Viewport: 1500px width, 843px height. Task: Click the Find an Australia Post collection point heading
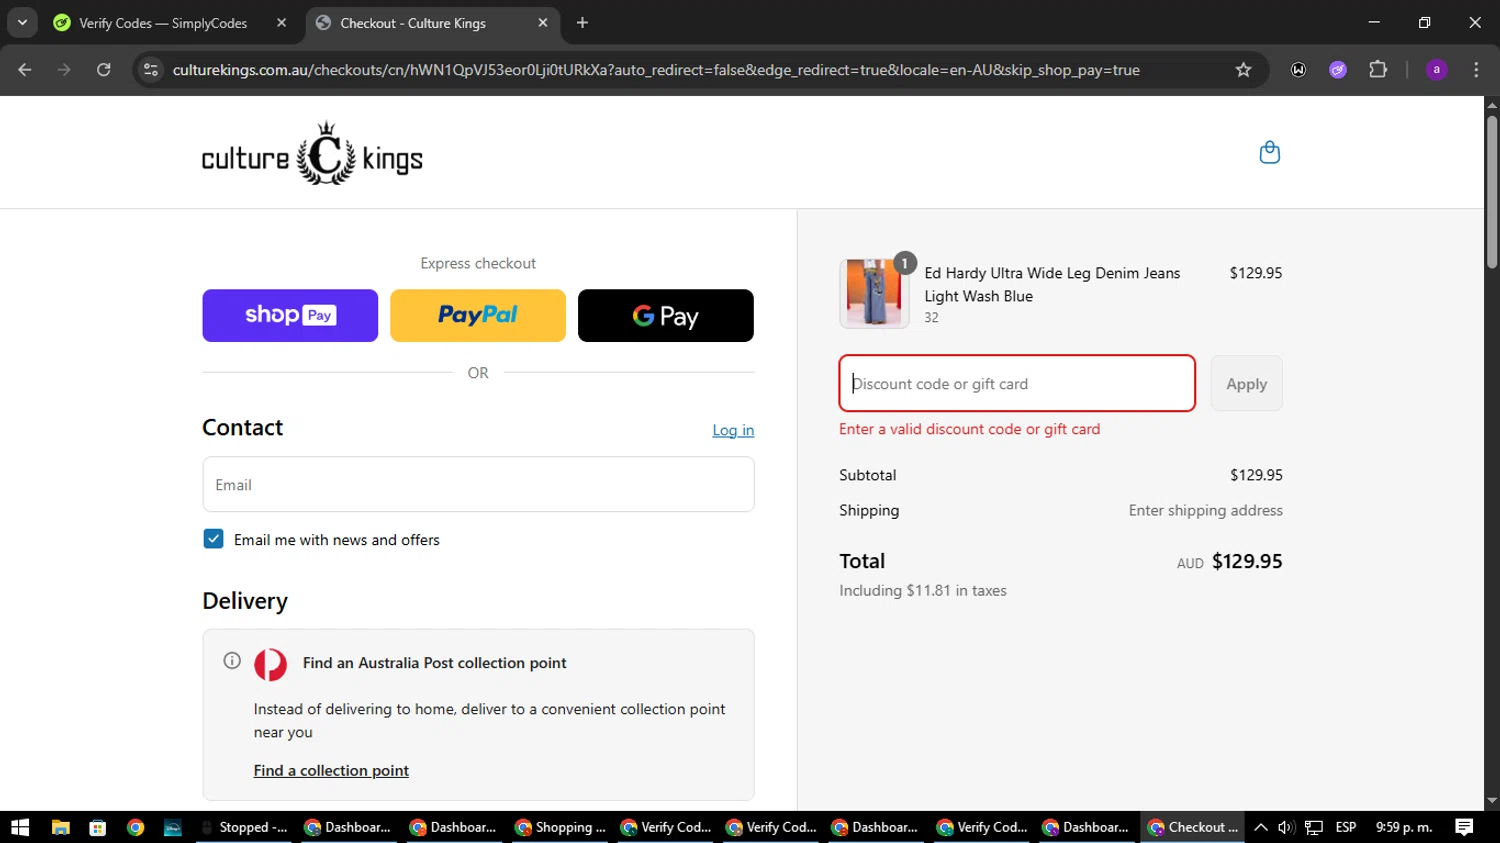[x=434, y=662]
